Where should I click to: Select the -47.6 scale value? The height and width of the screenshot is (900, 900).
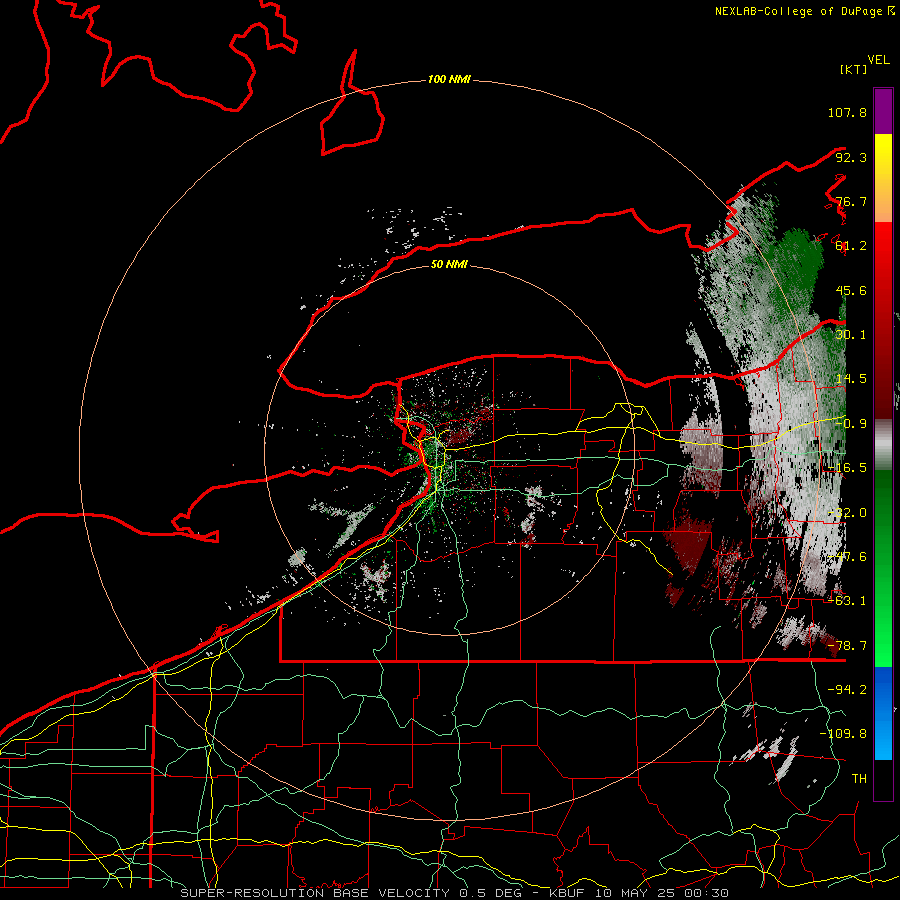point(847,557)
